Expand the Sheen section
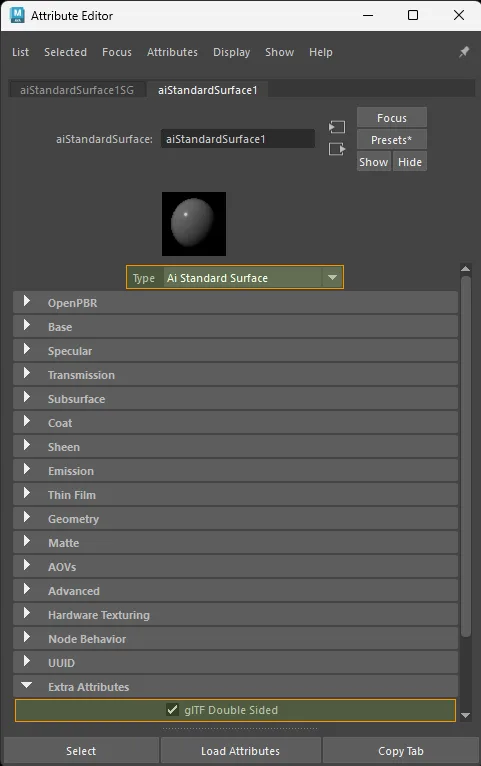The image size is (481, 766). [x=235, y=447]
